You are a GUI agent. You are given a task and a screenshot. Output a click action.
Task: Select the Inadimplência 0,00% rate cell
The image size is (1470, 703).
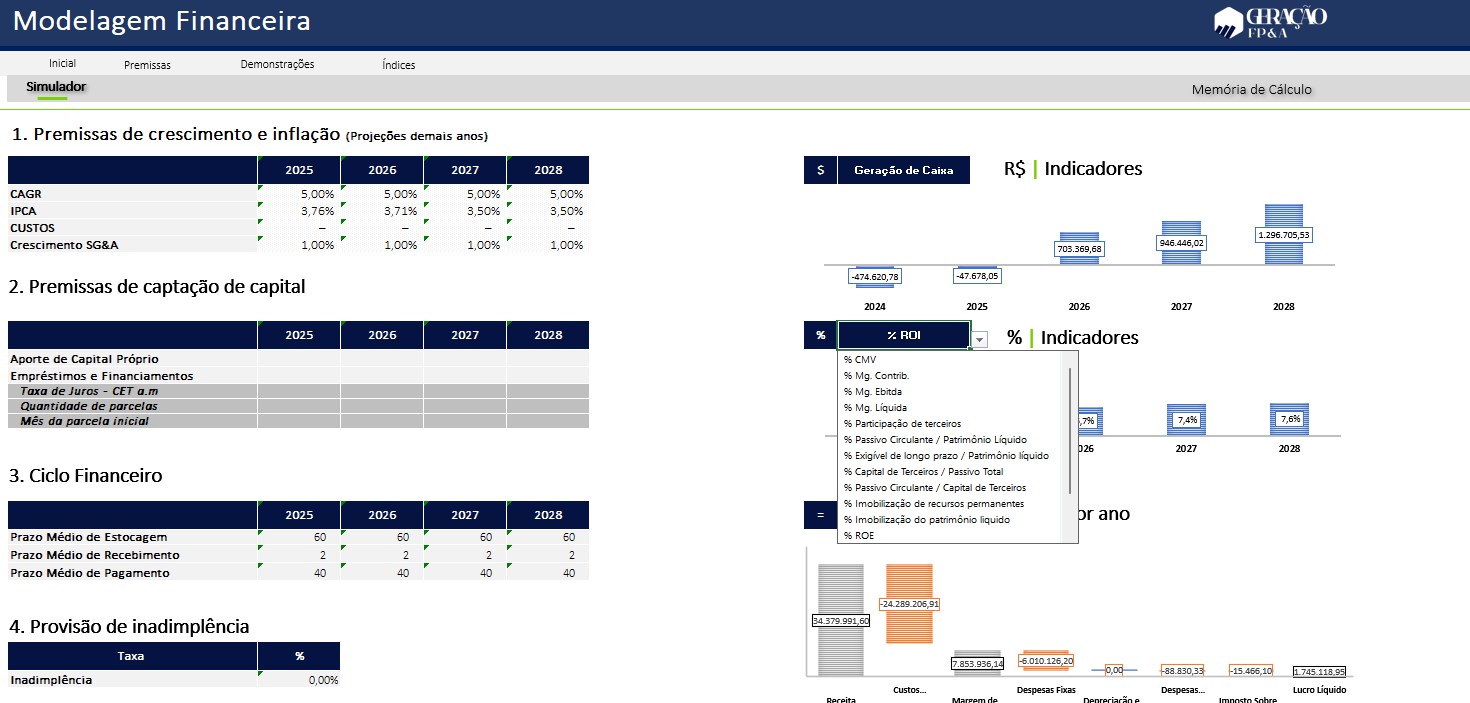[x=298, y=680]
